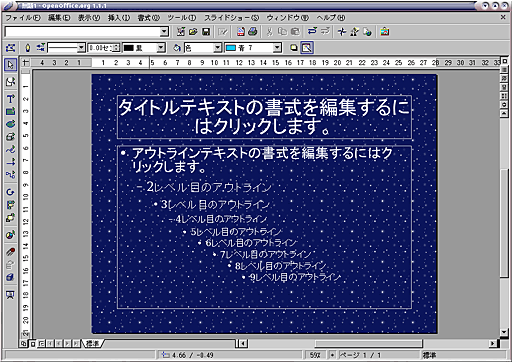This screenshot has width=512, height=362.
Task: Open the line color dropdown showing 黒
Action: pos(161,48)
